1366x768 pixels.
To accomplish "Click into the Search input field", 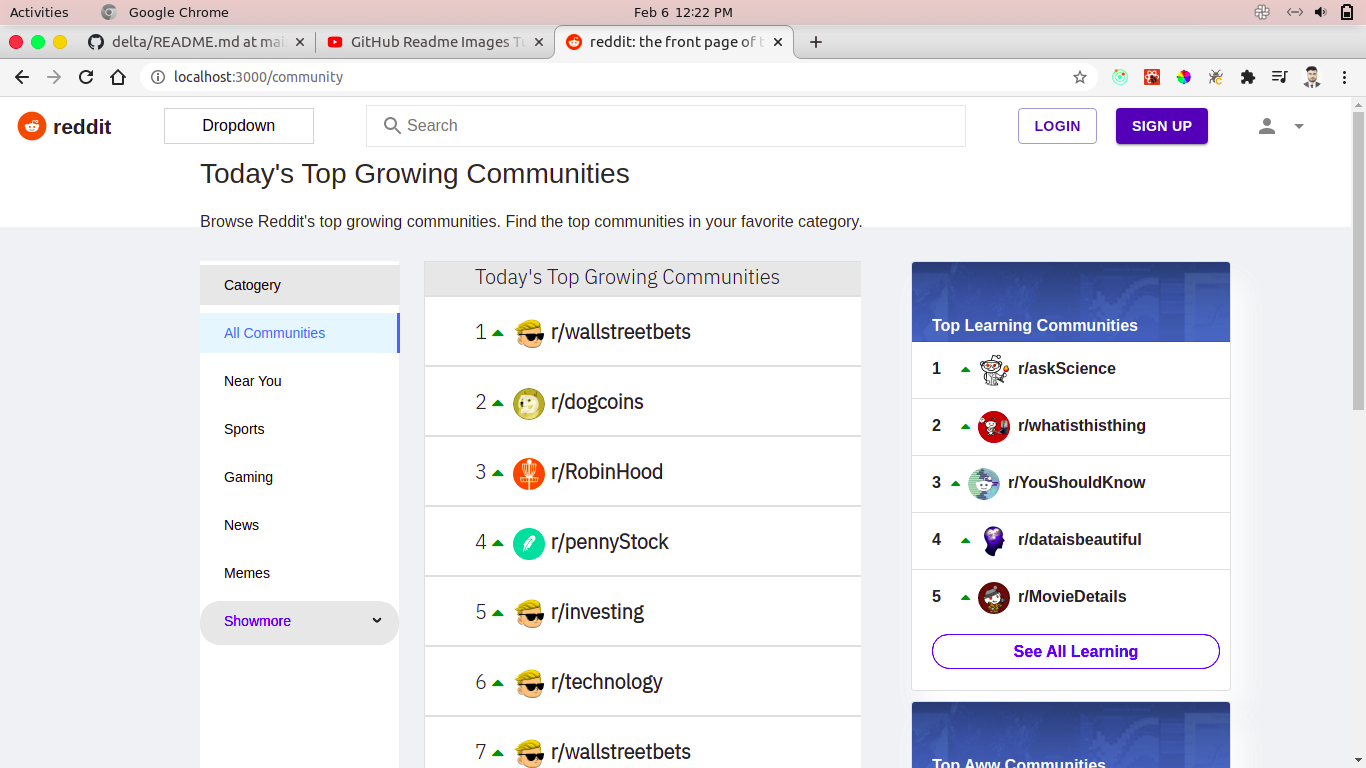I will click(666, 126).
